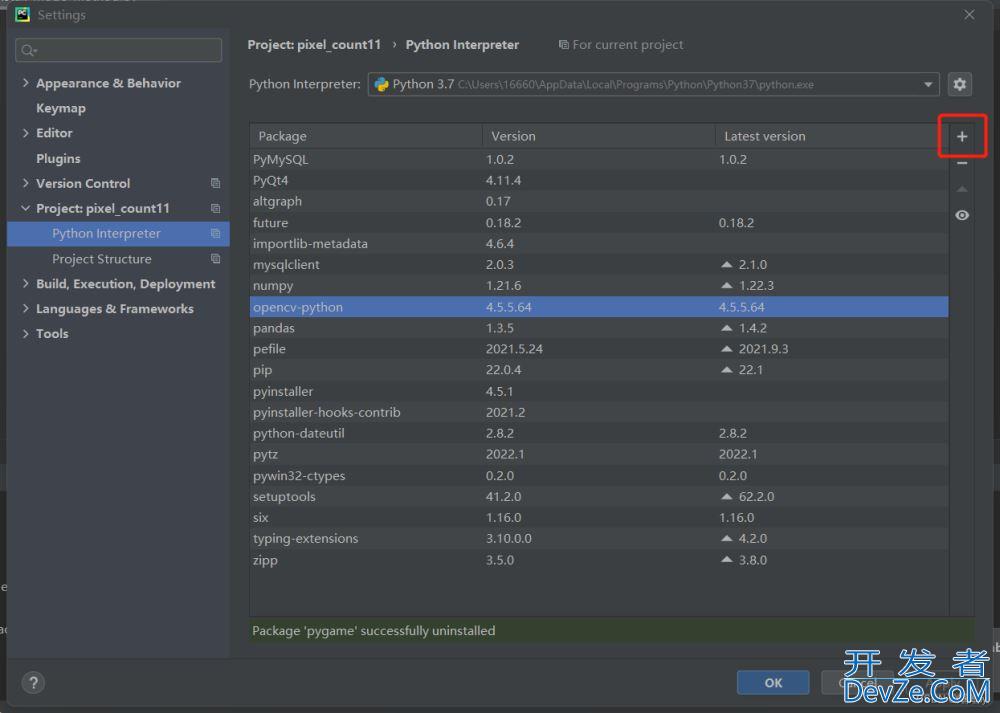Select pyinstaller-hooks-contrib package row
1000x713 pixels.
pos(599,412)
